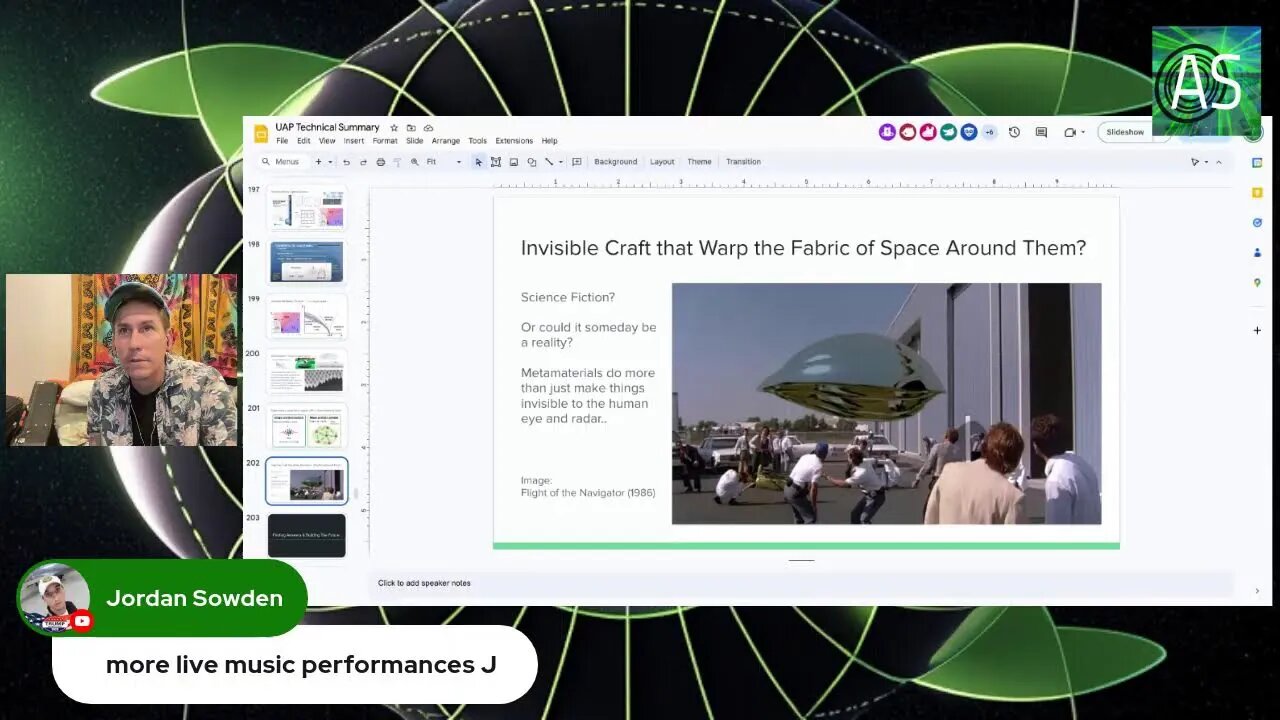Image resolution: width=1280 pixels, height=720 pixels.
Task: Open the Maps side panel icon
Action: tap(1257, 283)
